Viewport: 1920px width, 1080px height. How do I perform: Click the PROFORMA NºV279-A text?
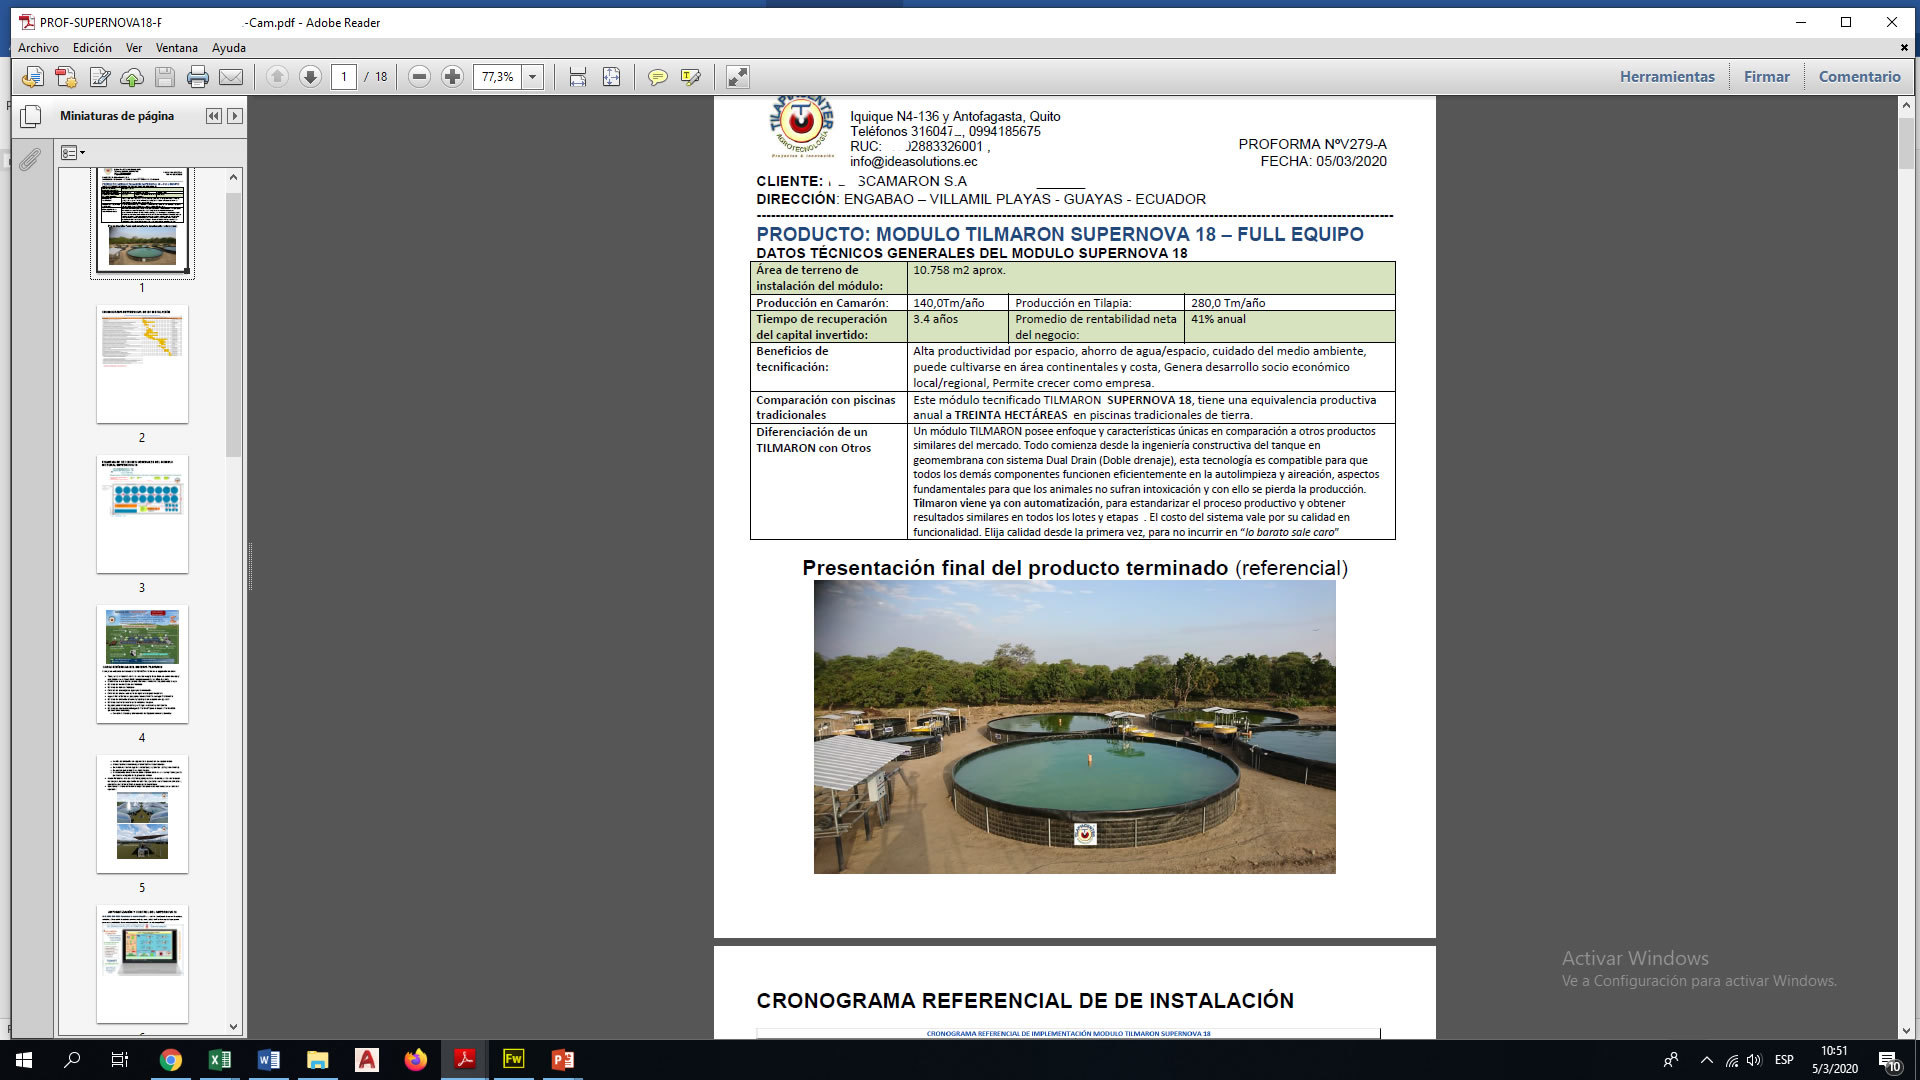tap(1312, 144)
